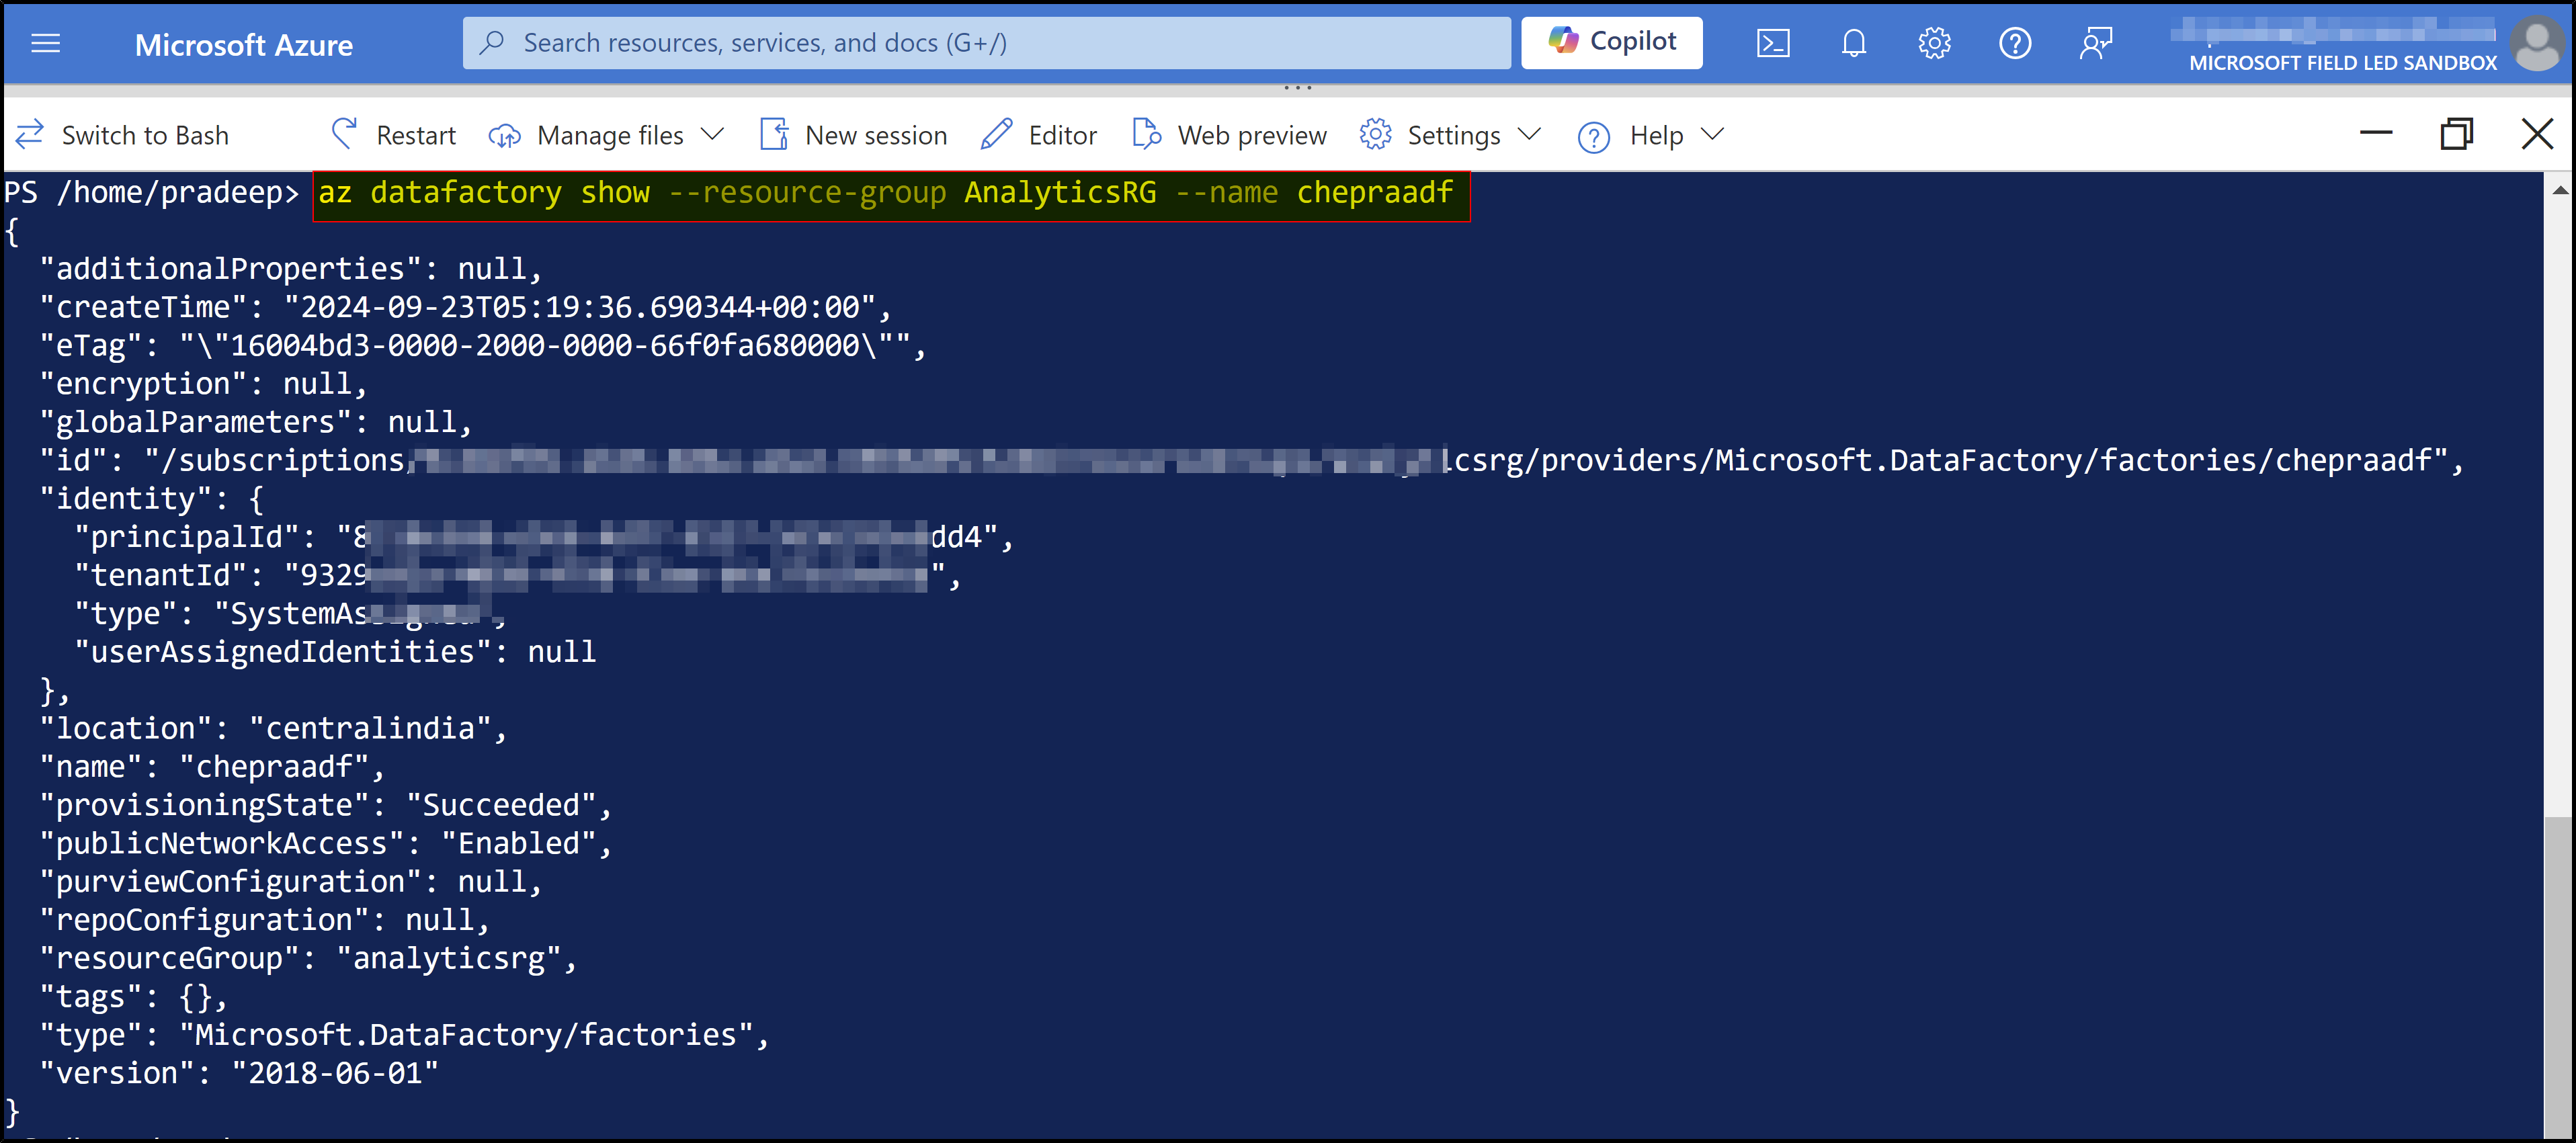Open the notifications bell
Image resolution: width=2576 pixels, height=1143 pixels.
click(1853, 44)
